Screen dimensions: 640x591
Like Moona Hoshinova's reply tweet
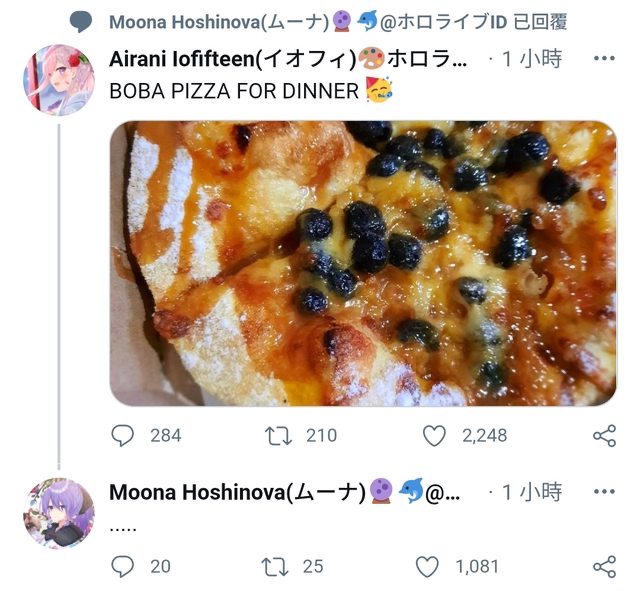coord(427,566)
